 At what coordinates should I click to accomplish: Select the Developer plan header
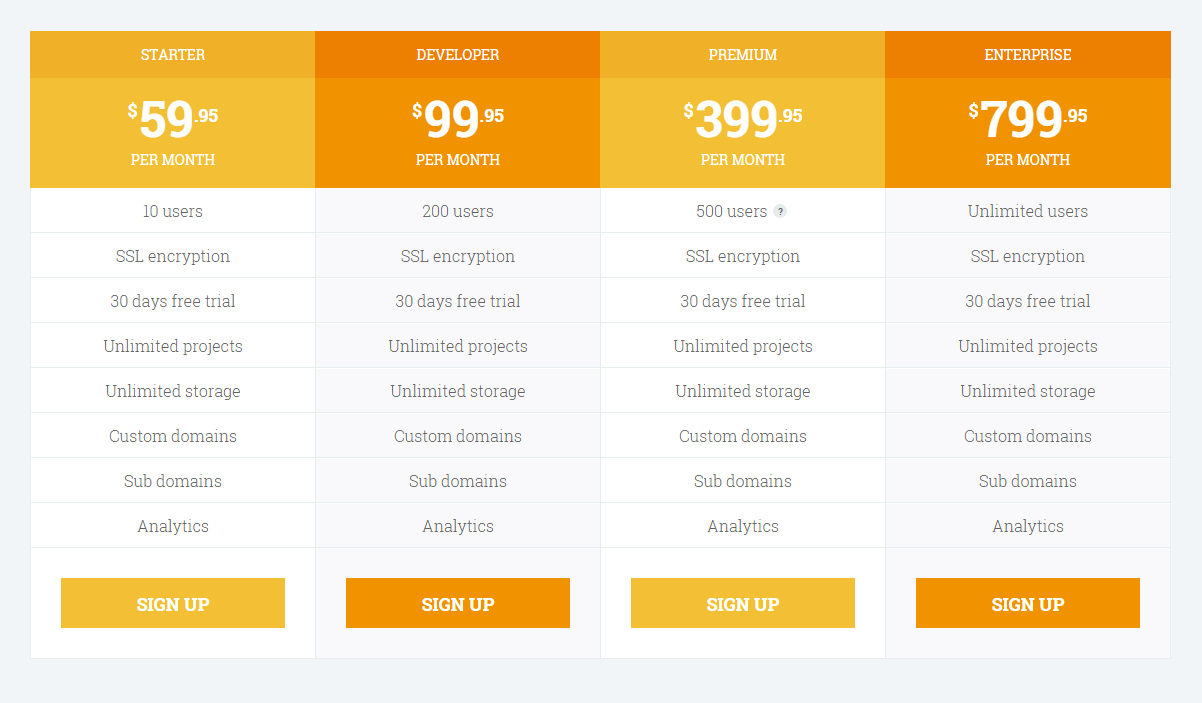click(x=457, y=55)
